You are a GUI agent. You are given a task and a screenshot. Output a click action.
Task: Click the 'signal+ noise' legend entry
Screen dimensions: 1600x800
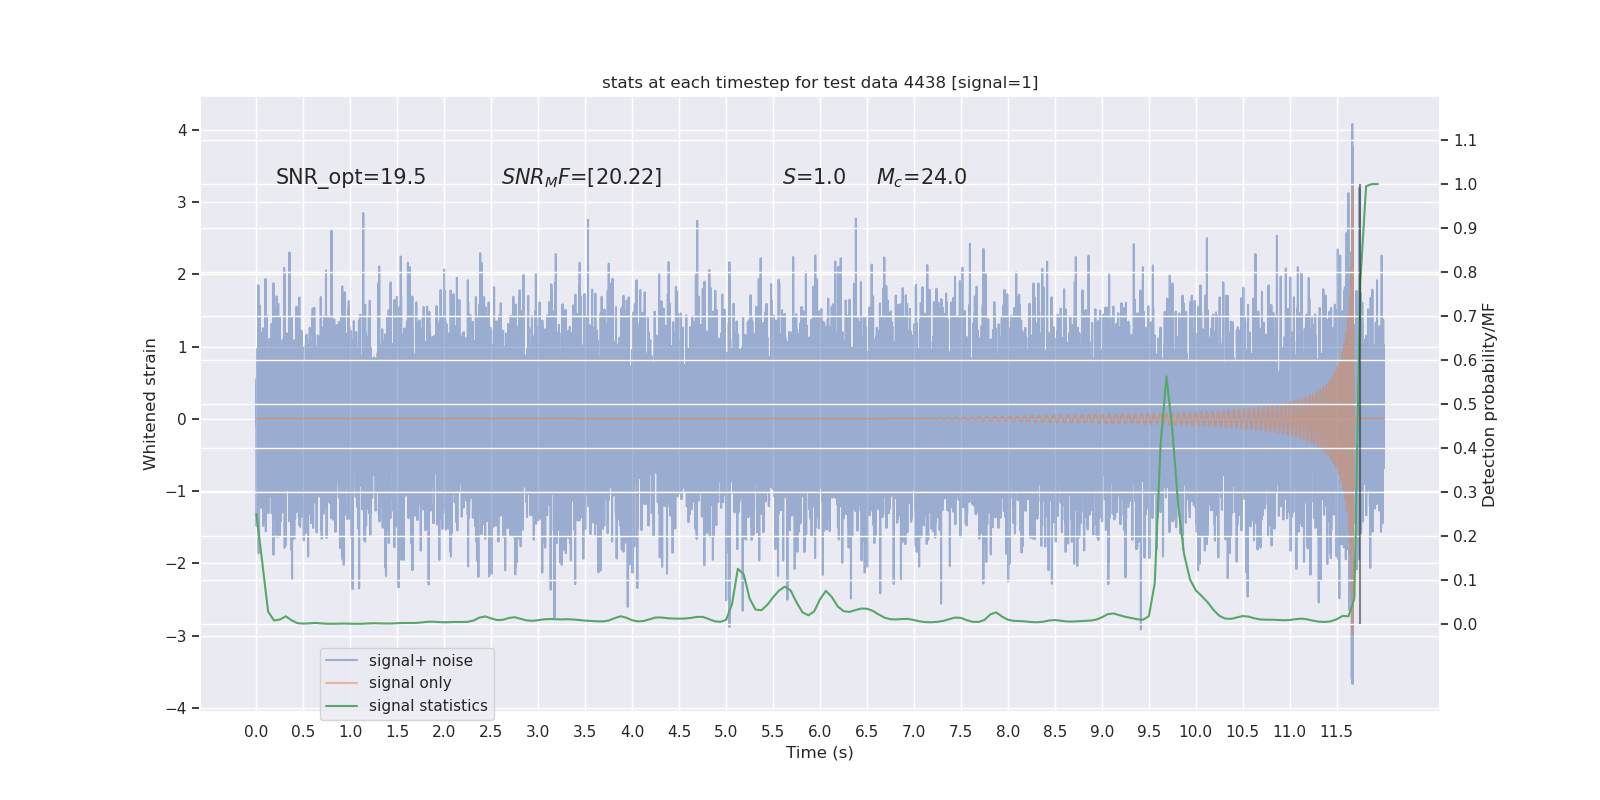pyautogui.click(x=421, y=661)
